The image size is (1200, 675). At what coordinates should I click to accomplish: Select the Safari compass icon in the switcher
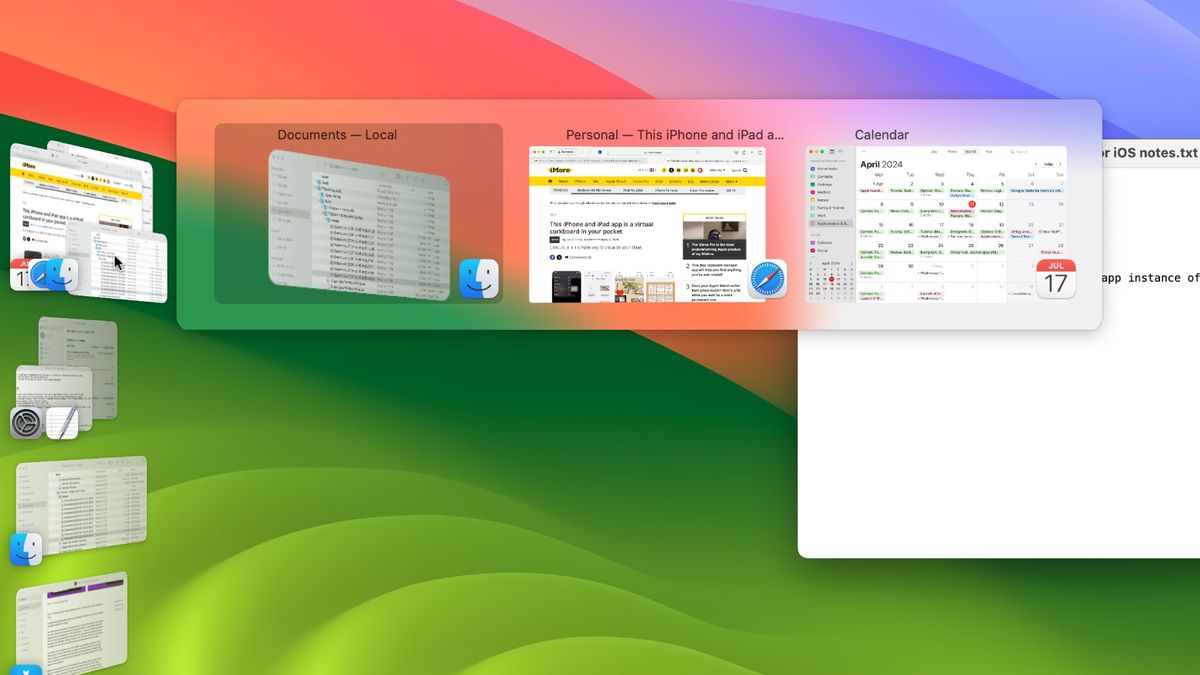(768, 279)
